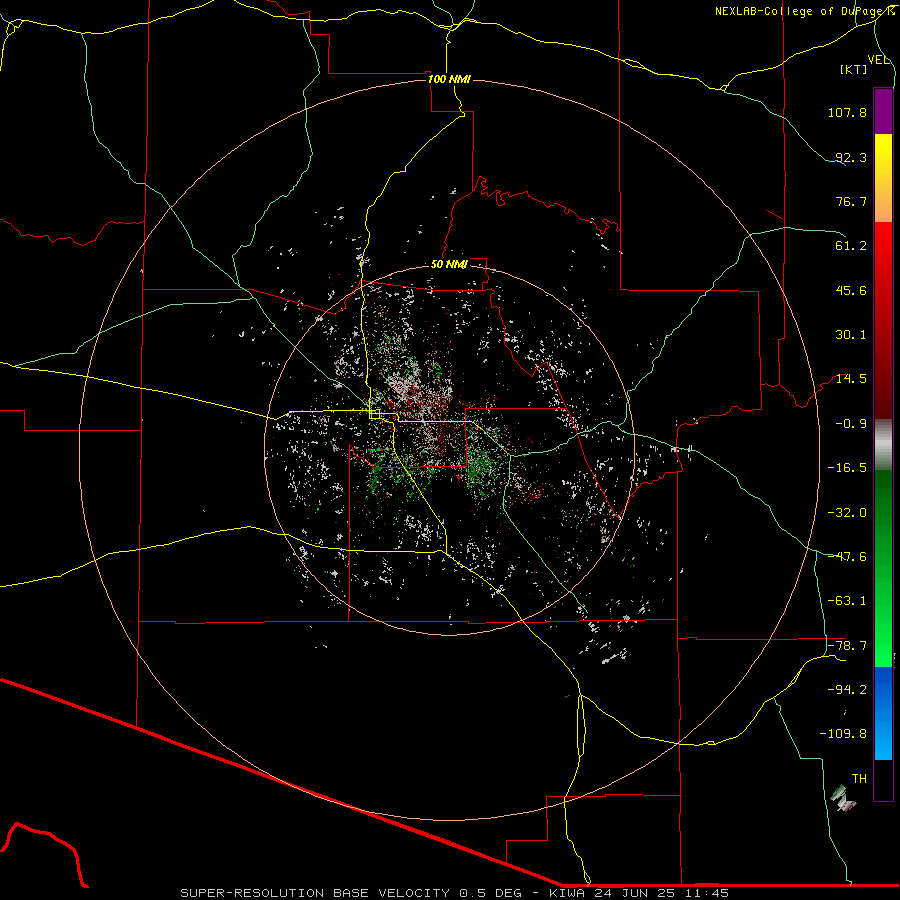Pick the gray segment of the velocity scale

coord(883,445)
